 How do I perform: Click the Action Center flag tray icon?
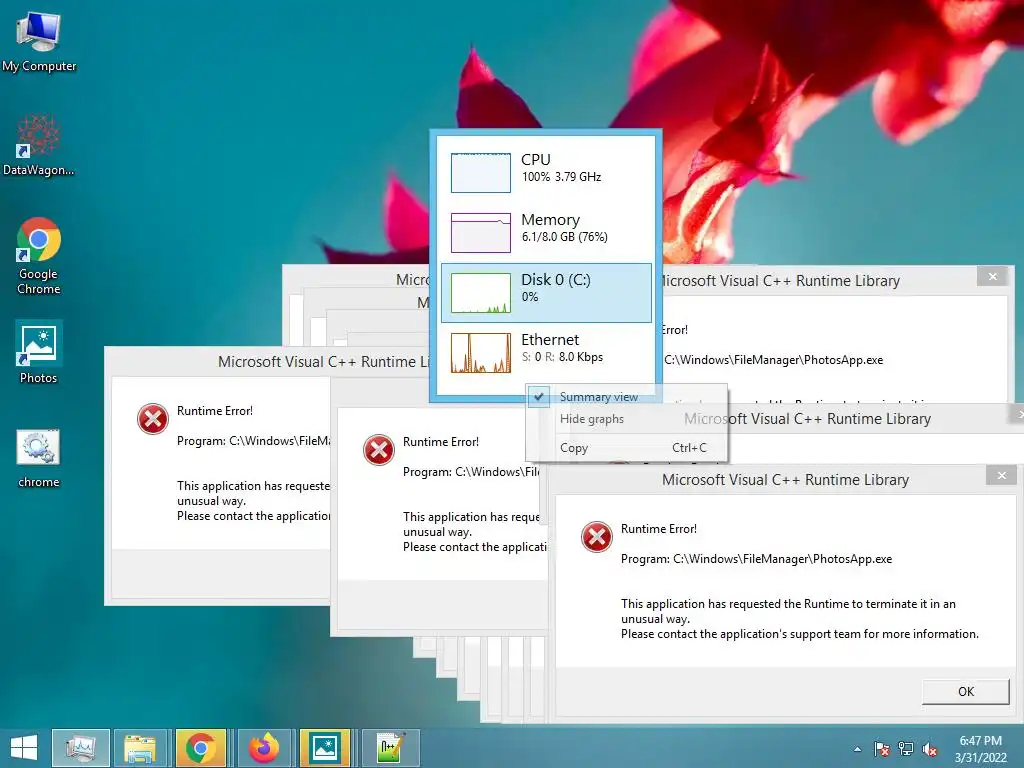882,749
